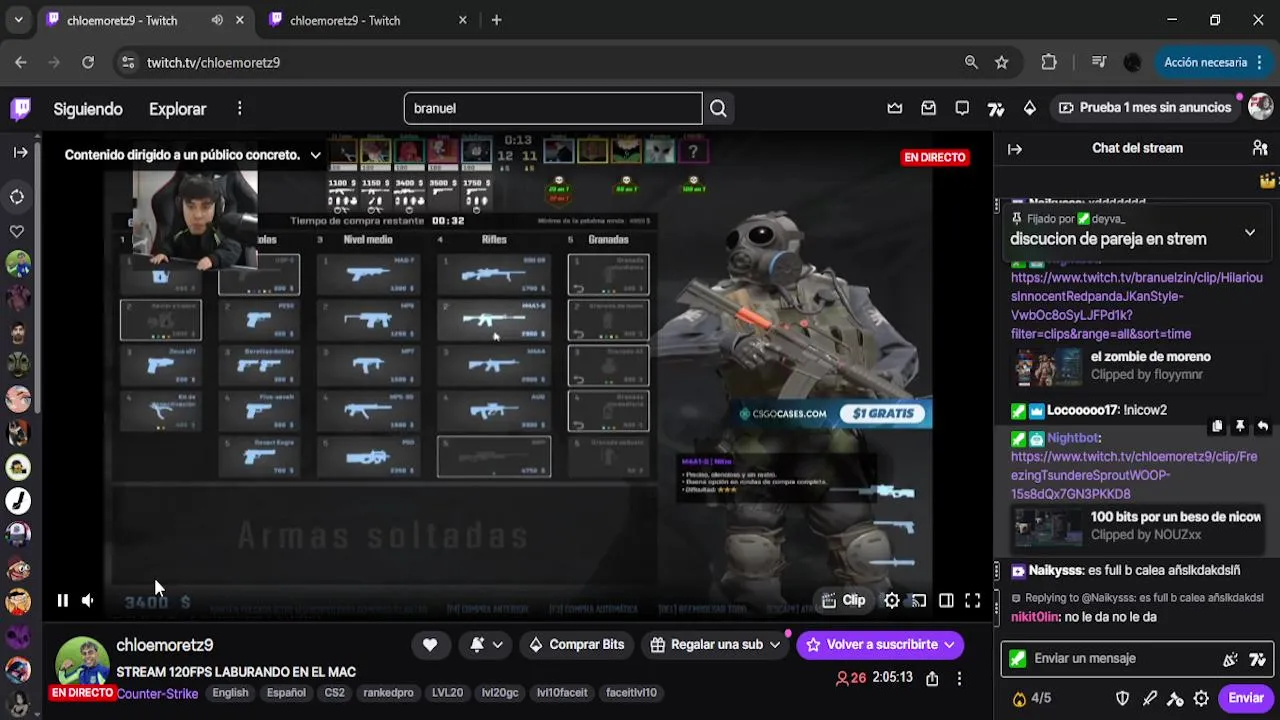This screenshot has height=720, width=1280.
Task: Open the branuelzin clip link in chat
Action: [1136, 306]
